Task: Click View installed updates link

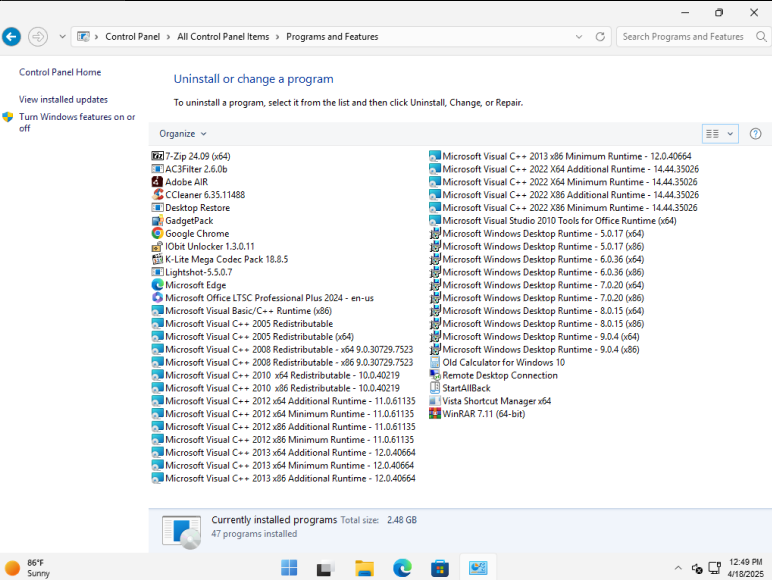Action: tap(63, 99)
